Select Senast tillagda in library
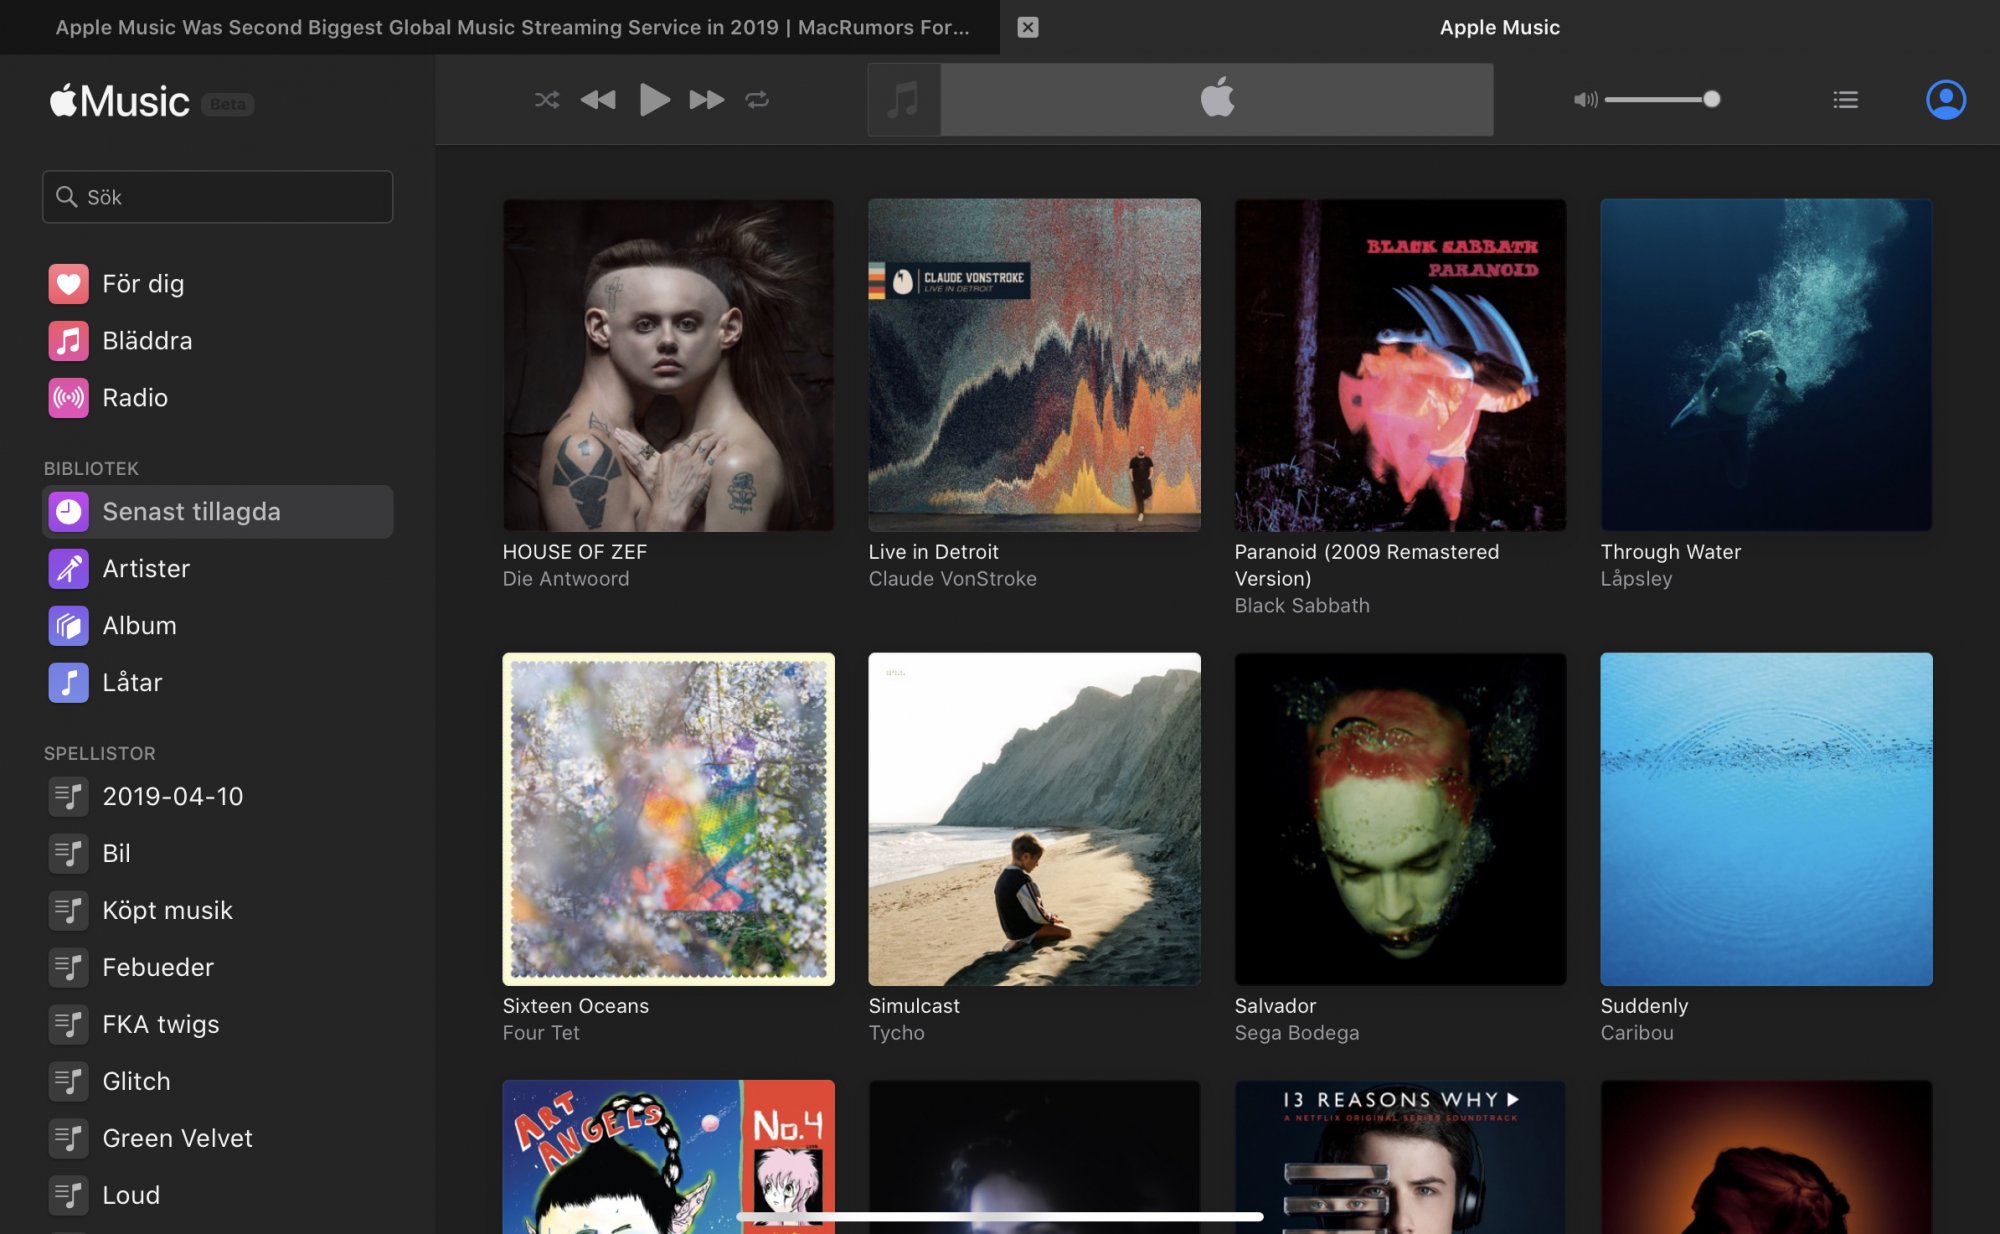The image size is (2000, 1234). tap(218, 512)
